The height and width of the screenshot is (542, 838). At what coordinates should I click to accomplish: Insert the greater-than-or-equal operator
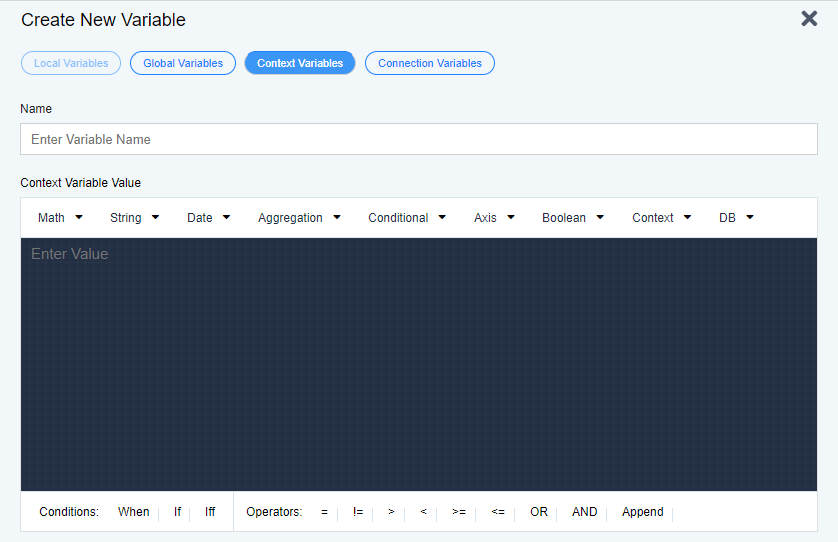458,512
